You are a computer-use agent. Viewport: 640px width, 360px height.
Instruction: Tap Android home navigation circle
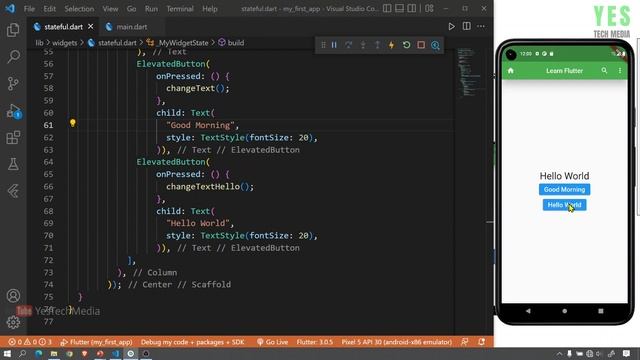(x=564, y=311)
